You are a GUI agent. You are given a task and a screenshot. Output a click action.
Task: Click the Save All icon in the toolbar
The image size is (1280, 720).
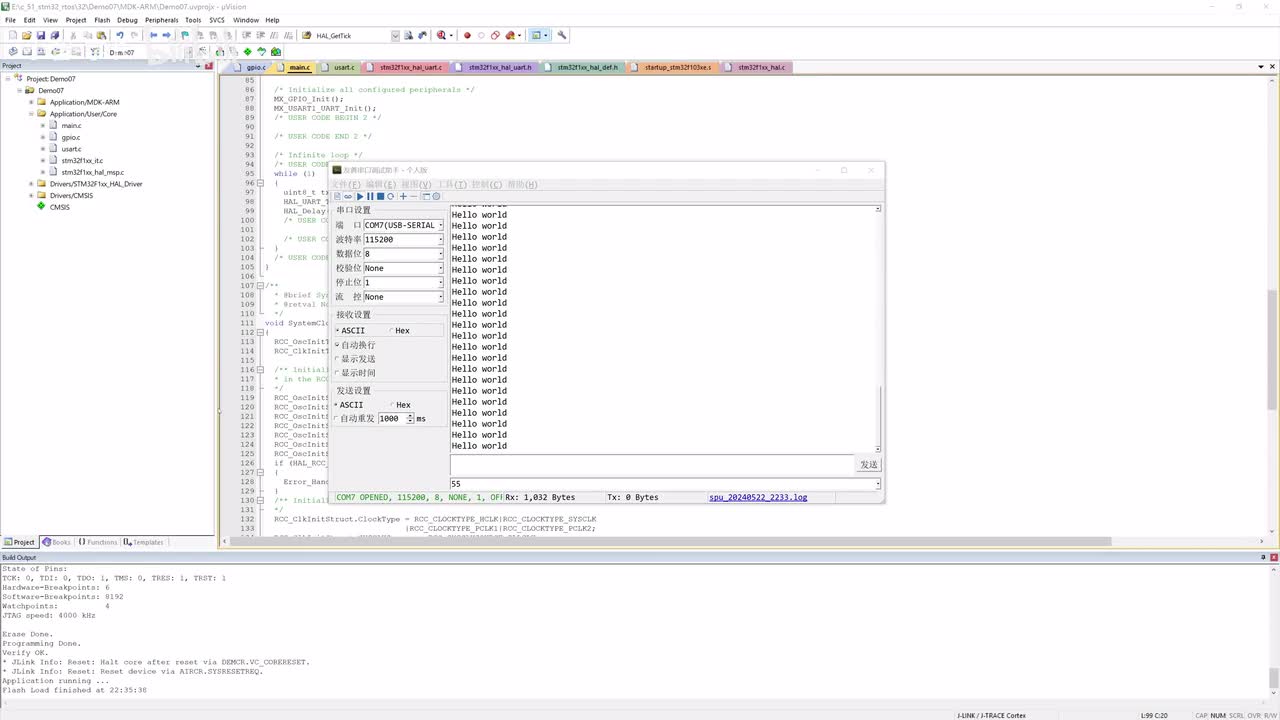(54, 35)
